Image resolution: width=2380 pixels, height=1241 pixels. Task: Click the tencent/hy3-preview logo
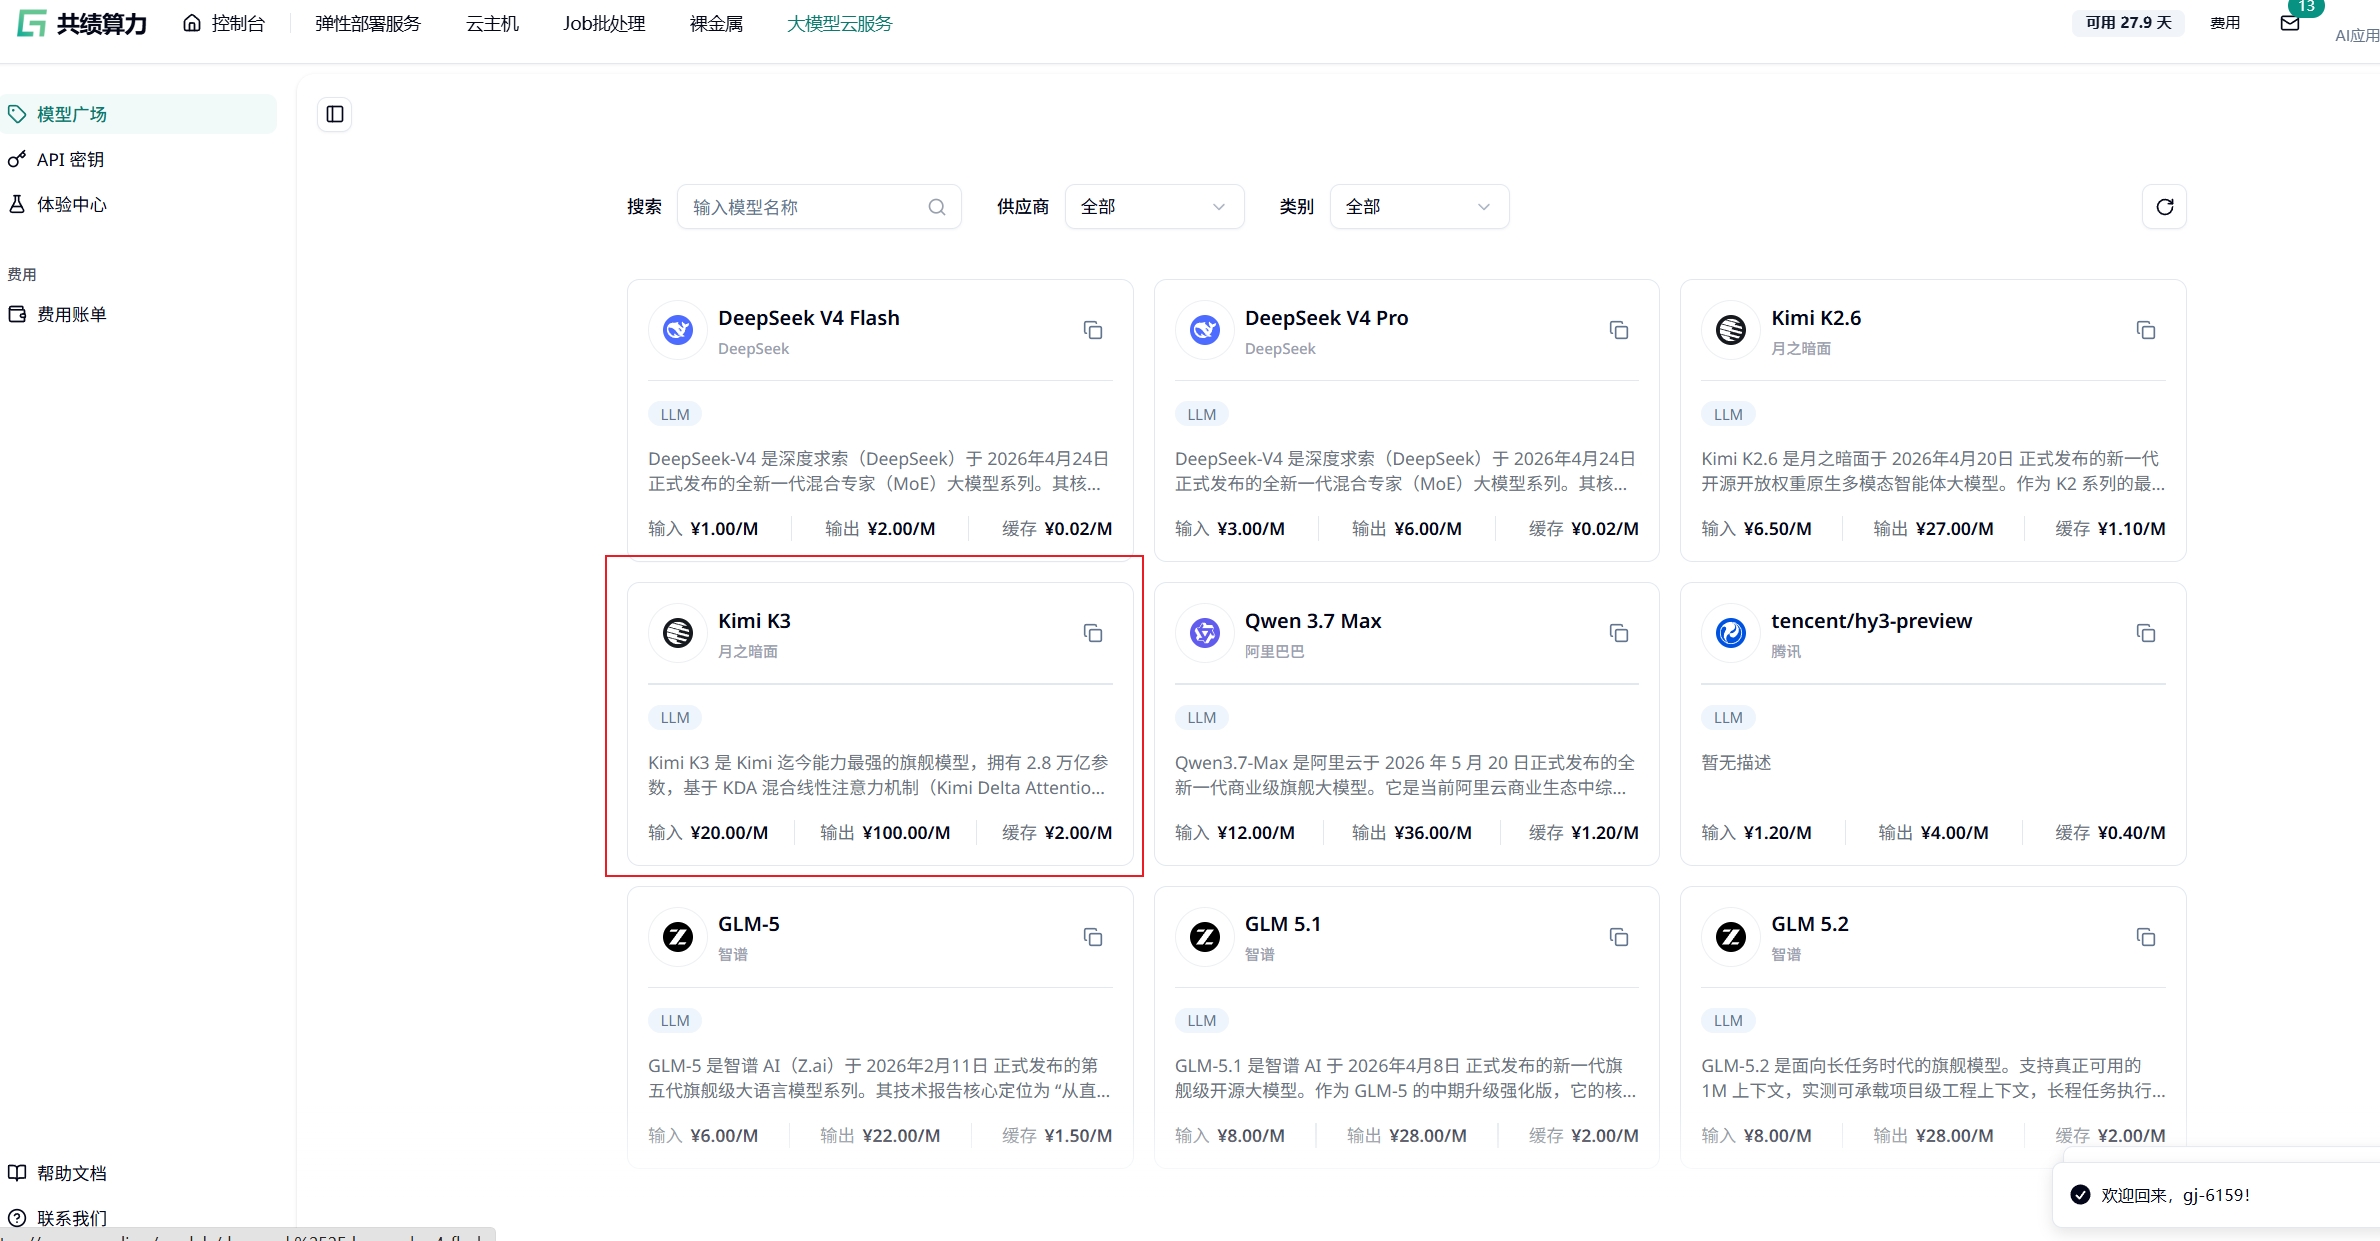(x=1731, y=633)
